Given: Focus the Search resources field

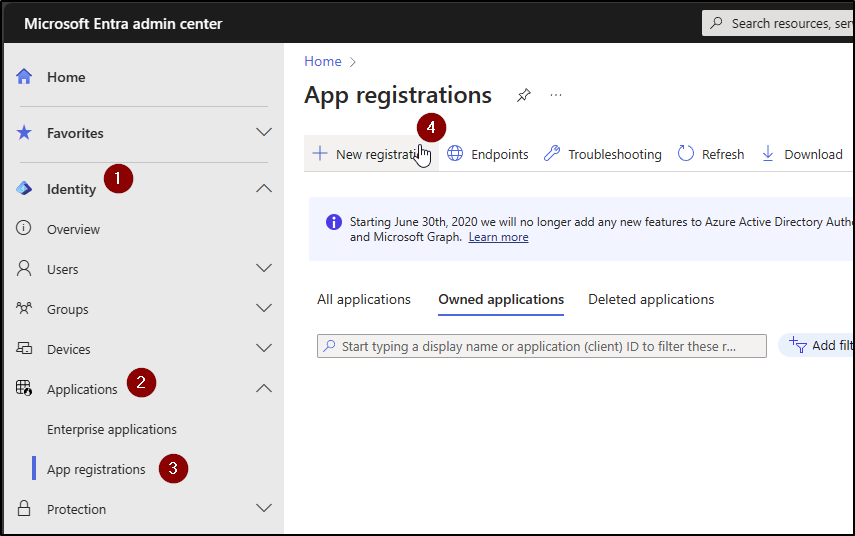Looking at the screenshot, I should (x=778, y=23).
